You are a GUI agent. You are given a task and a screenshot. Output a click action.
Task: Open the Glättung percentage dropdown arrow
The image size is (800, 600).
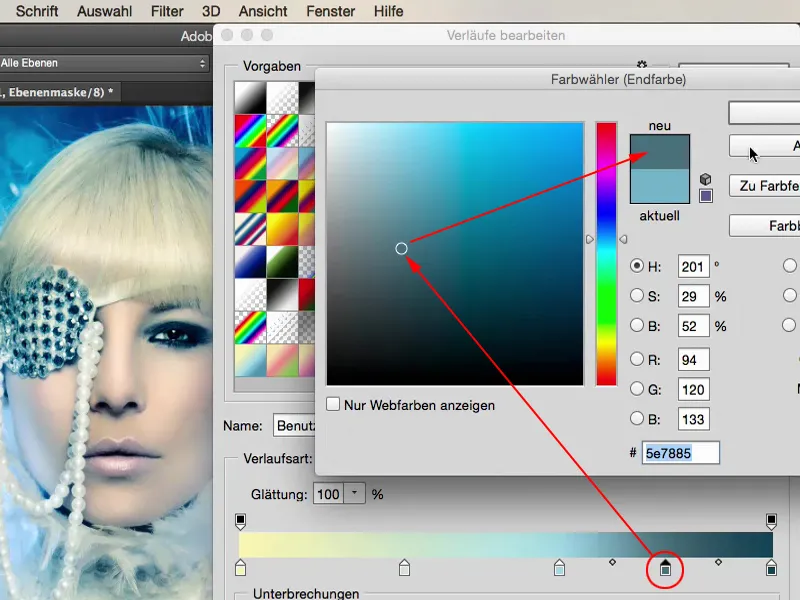[355, 493]
